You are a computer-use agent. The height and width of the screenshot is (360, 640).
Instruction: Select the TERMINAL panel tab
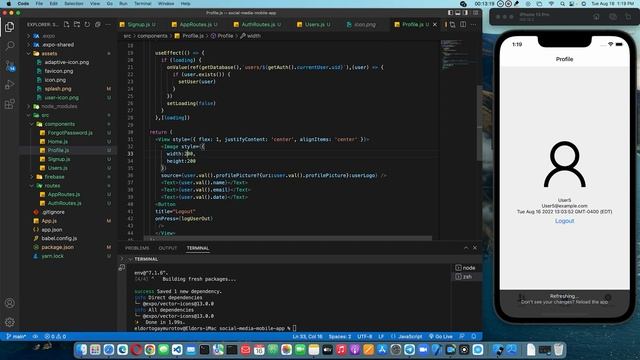point(198,248)
